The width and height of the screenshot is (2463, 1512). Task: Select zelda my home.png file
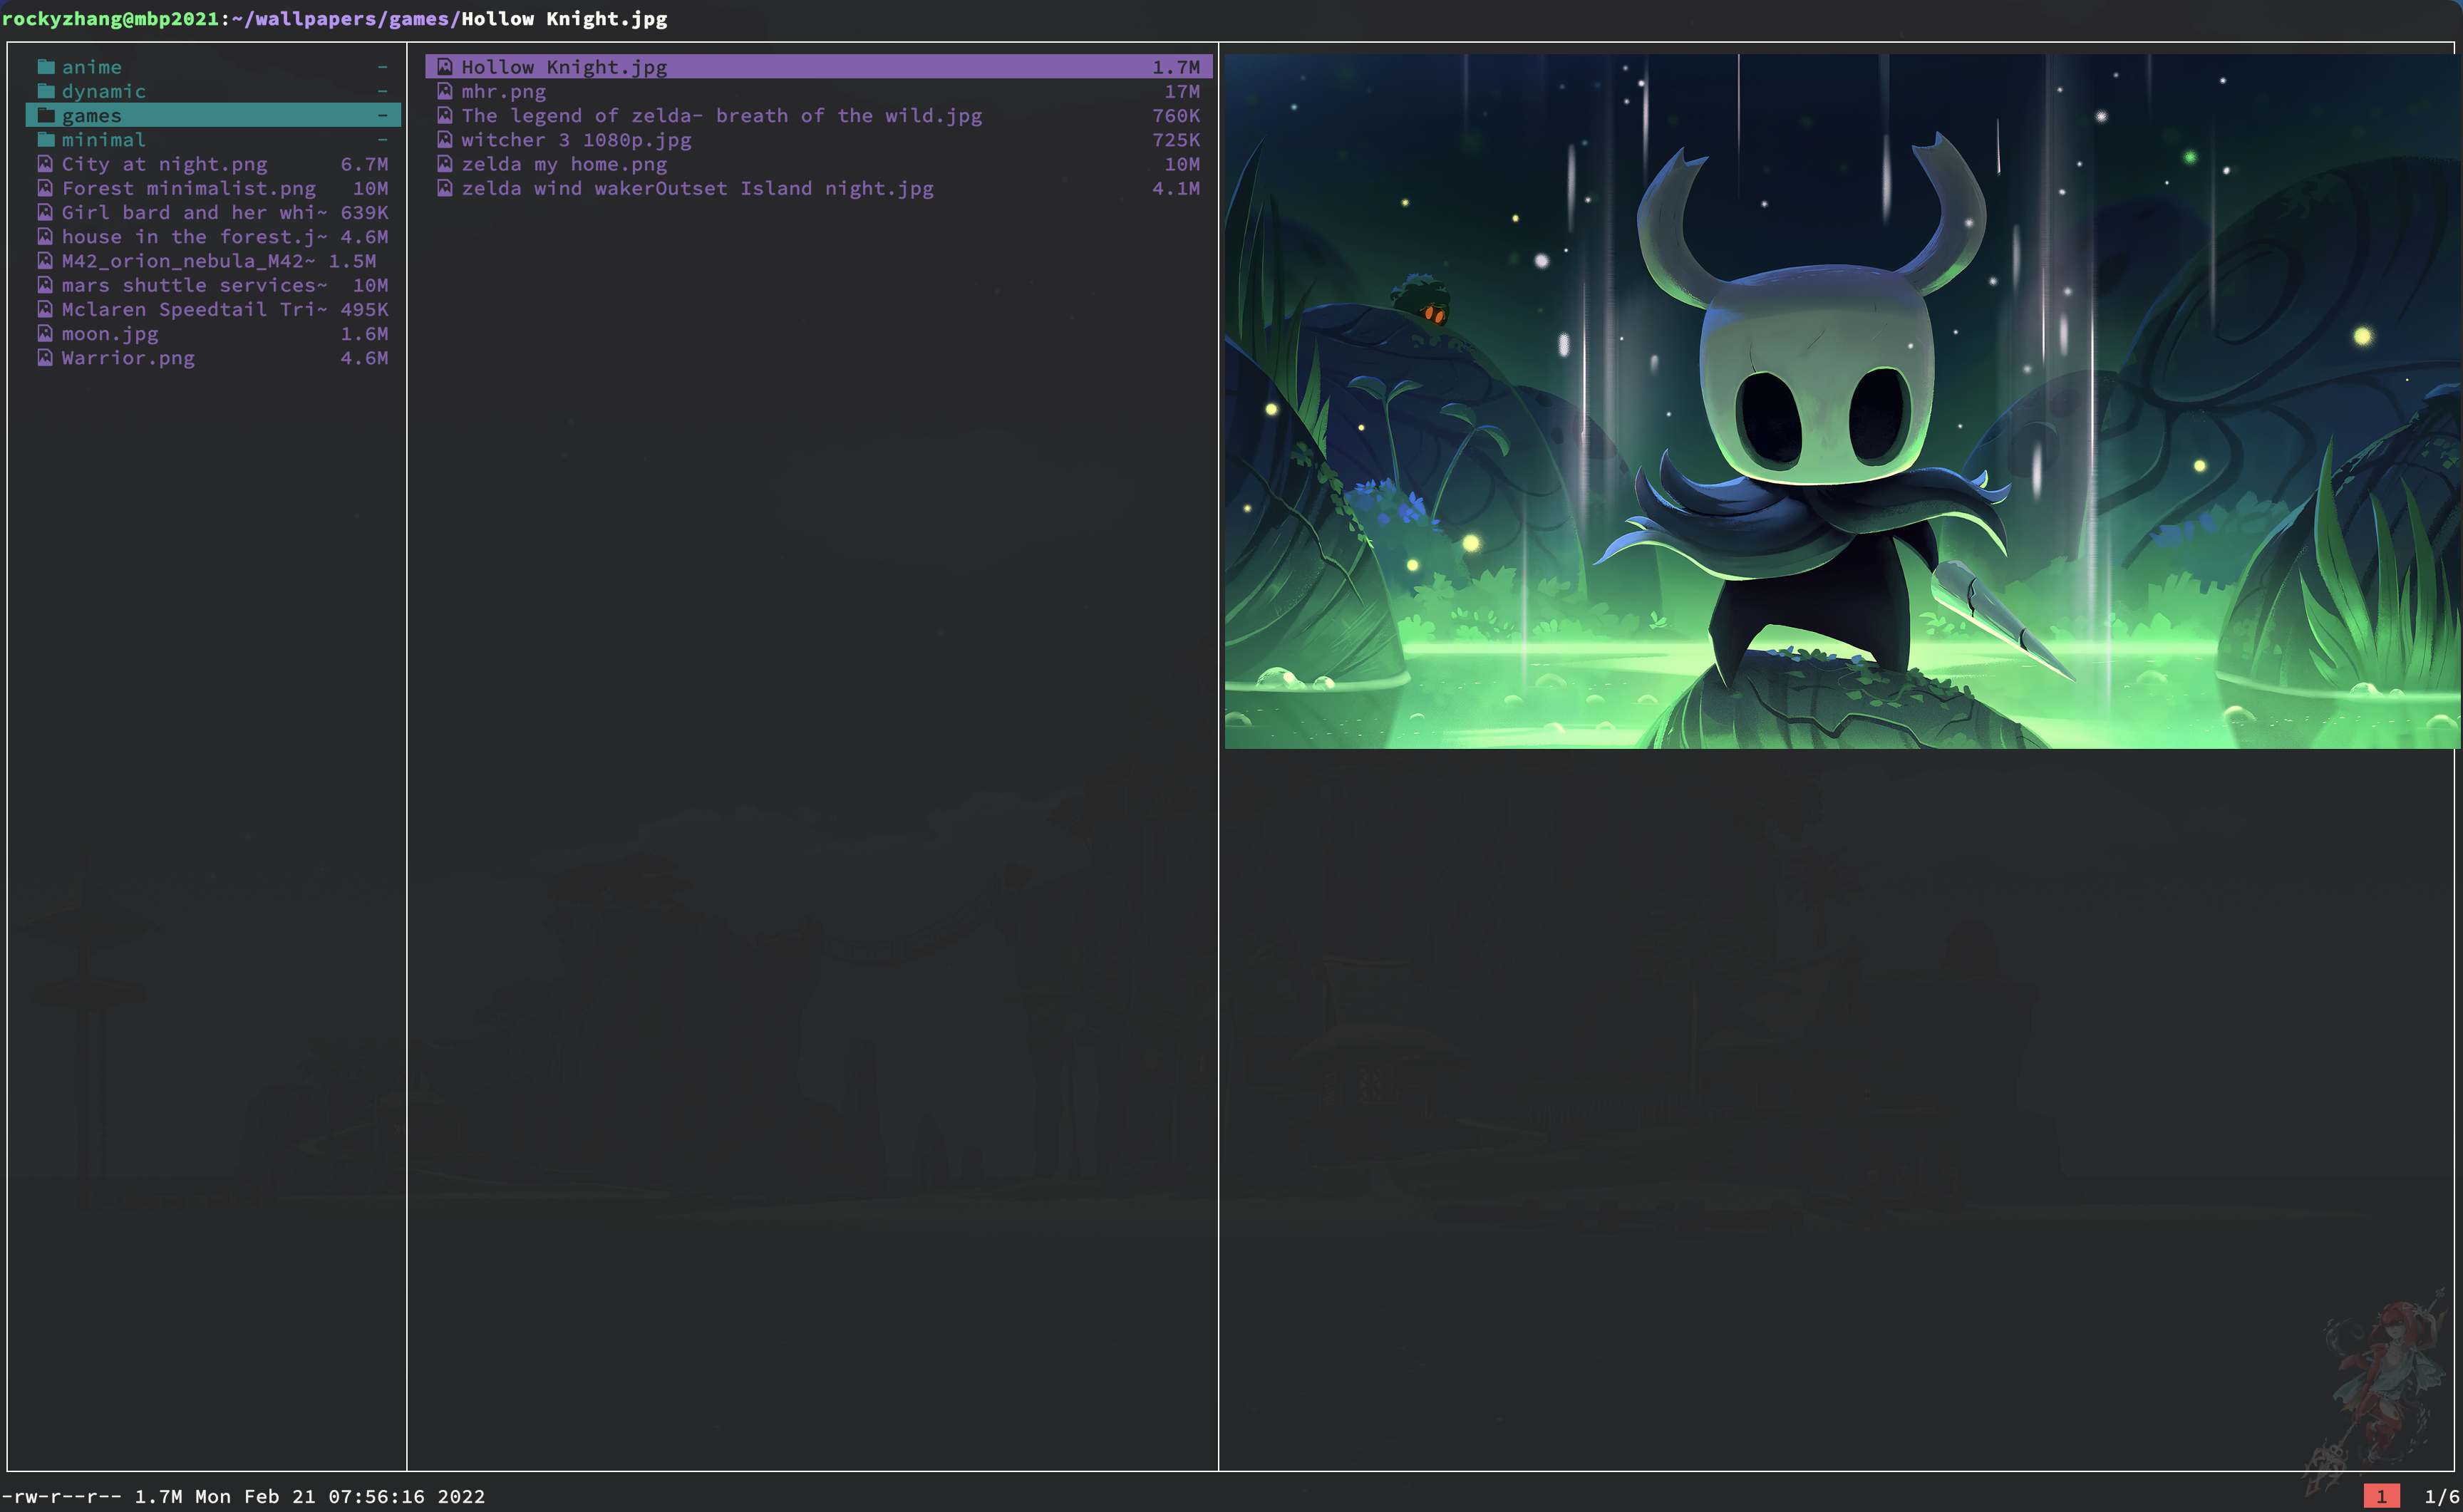pyautogui.click(x=564, y=164)
